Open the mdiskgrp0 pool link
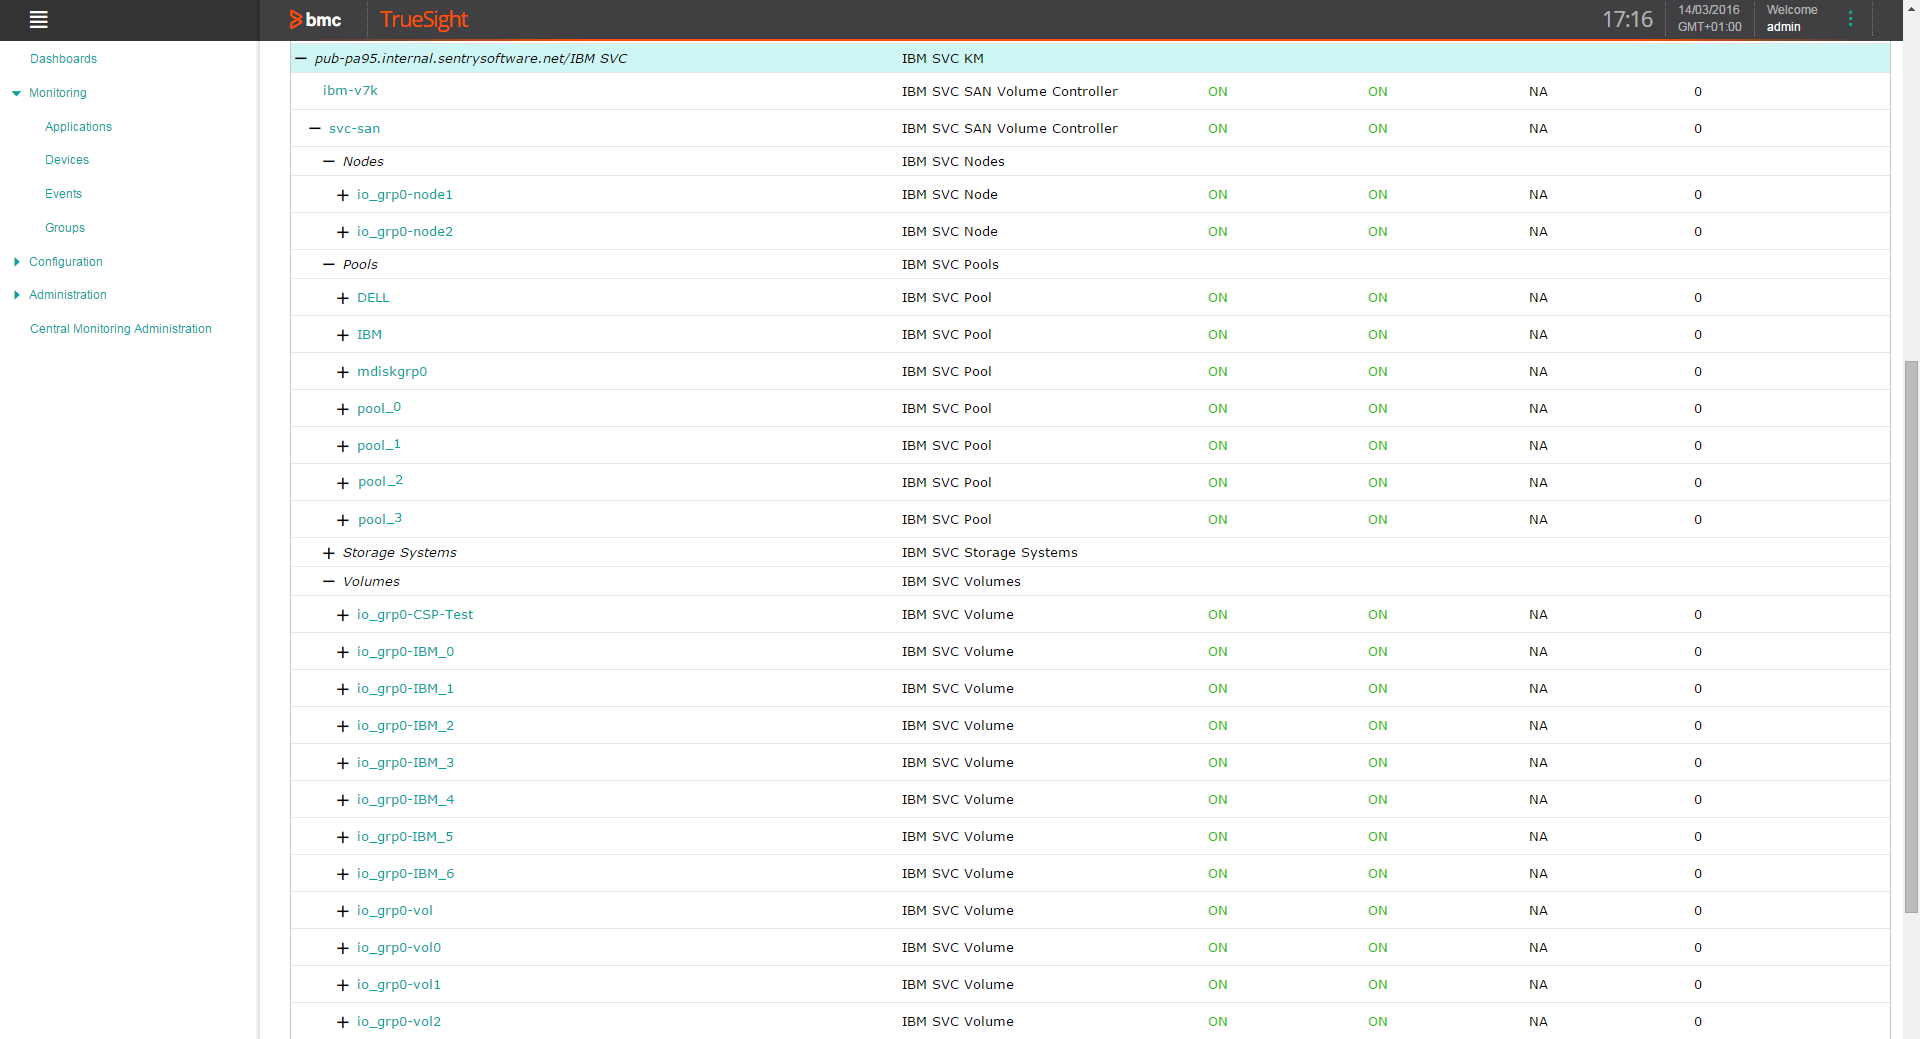Image resolution: width=1920 pixels, height=1039 pixels. [x=392, y=372]
